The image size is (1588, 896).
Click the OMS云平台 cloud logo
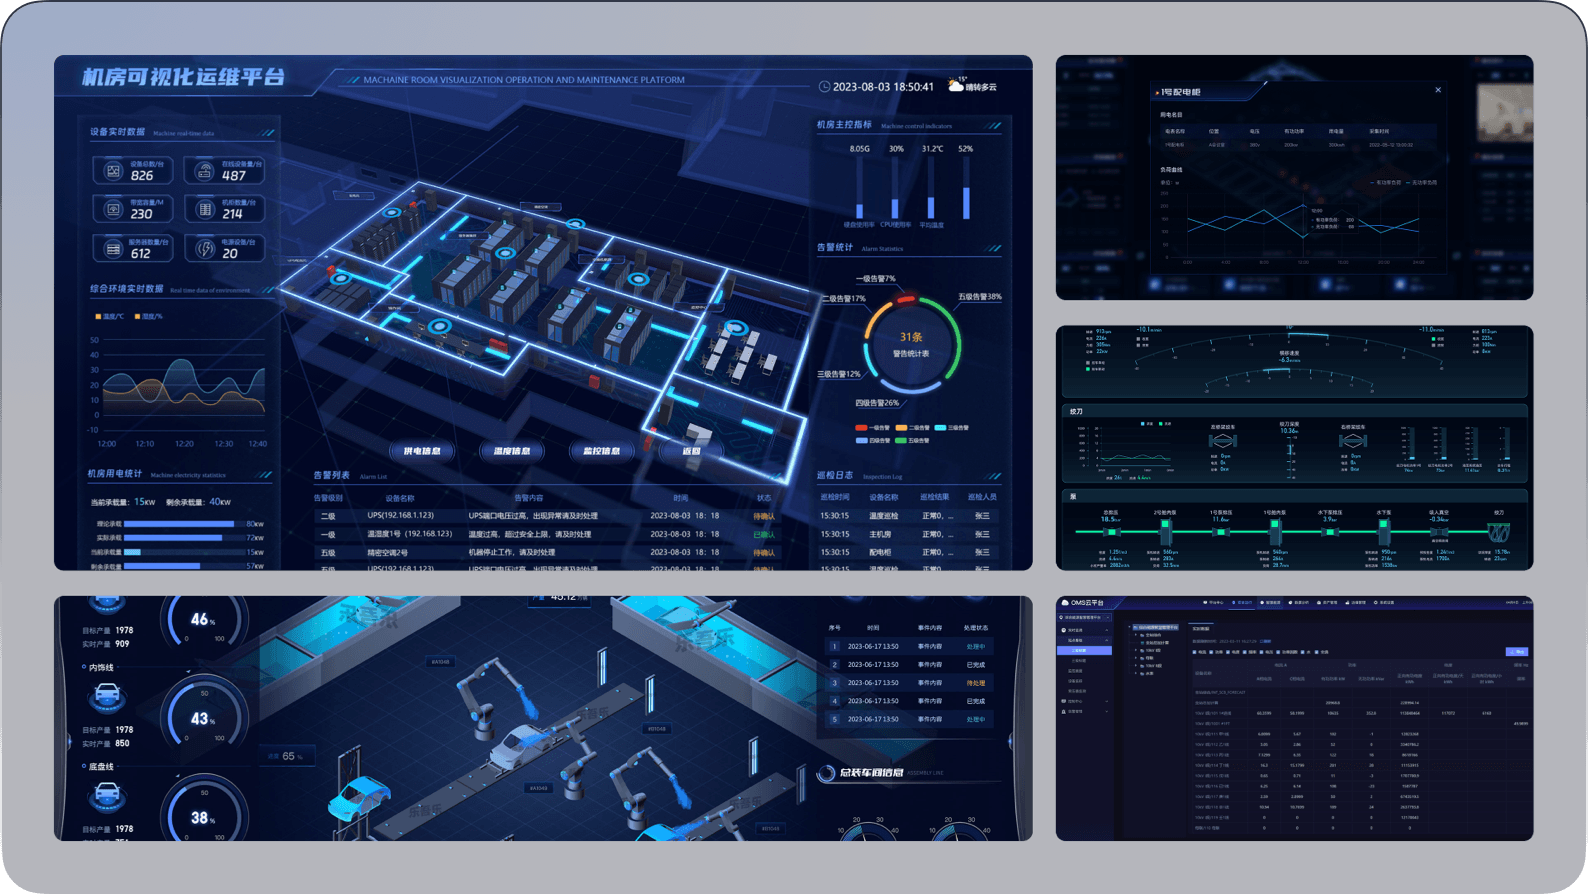(1065, 603)
